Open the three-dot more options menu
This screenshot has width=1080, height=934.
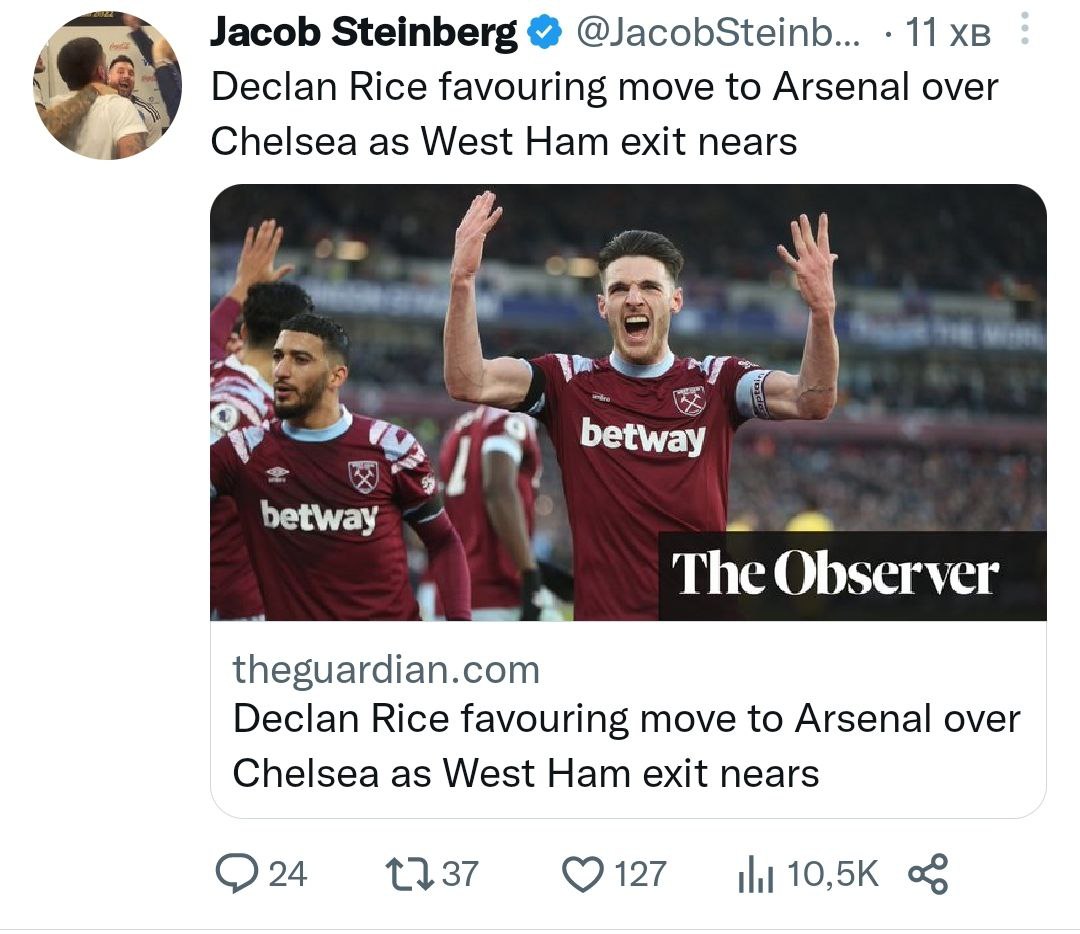[x=1024, y=32]
